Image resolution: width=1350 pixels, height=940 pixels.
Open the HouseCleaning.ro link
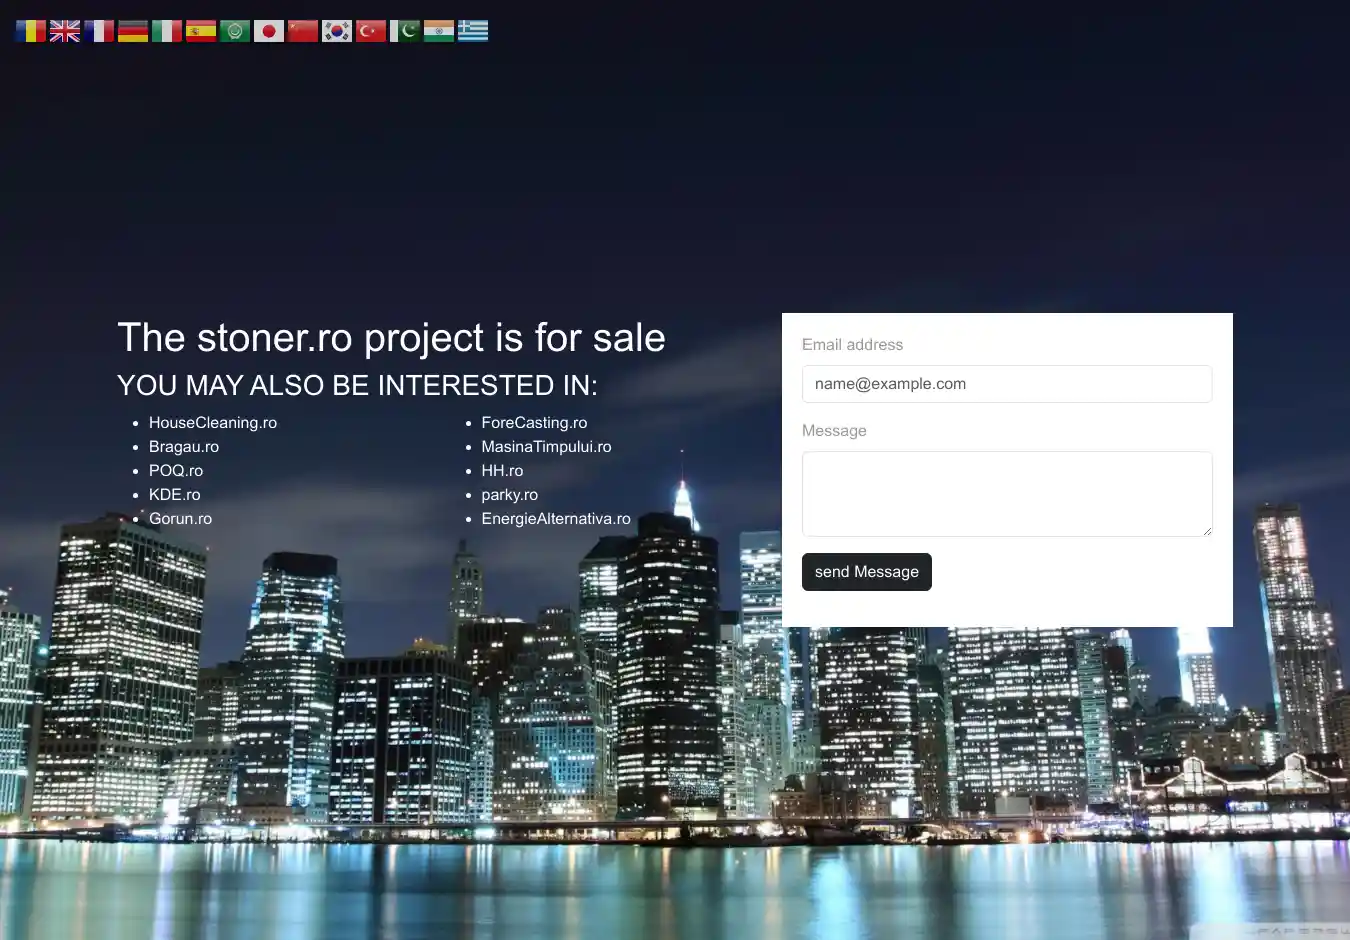[x=213, y=423]
